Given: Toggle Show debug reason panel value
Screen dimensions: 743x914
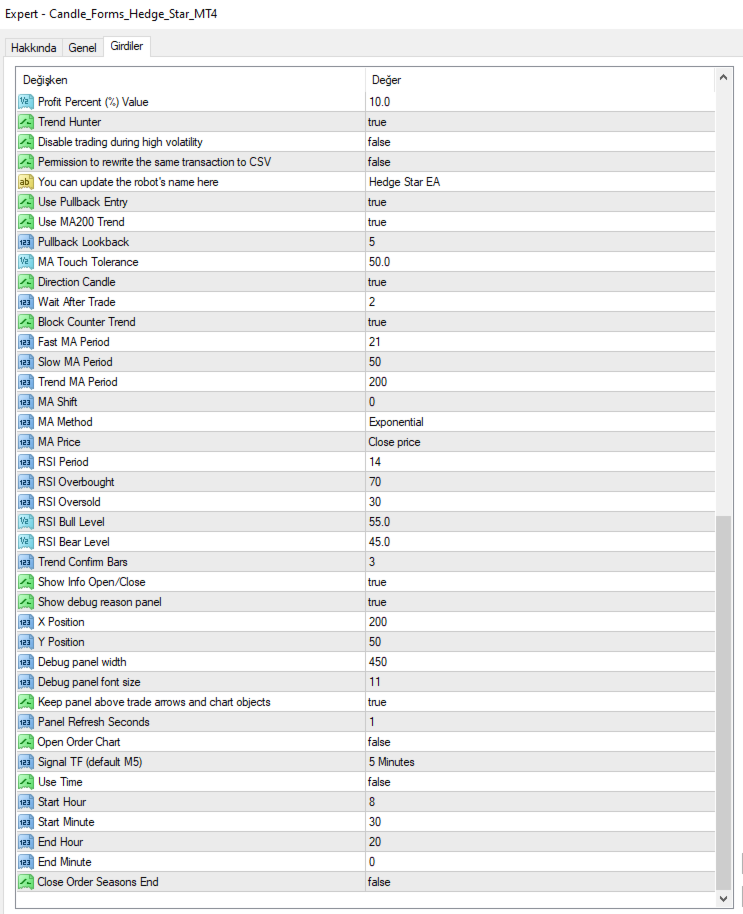Looking at the screenshot, I should coord(540,602).
